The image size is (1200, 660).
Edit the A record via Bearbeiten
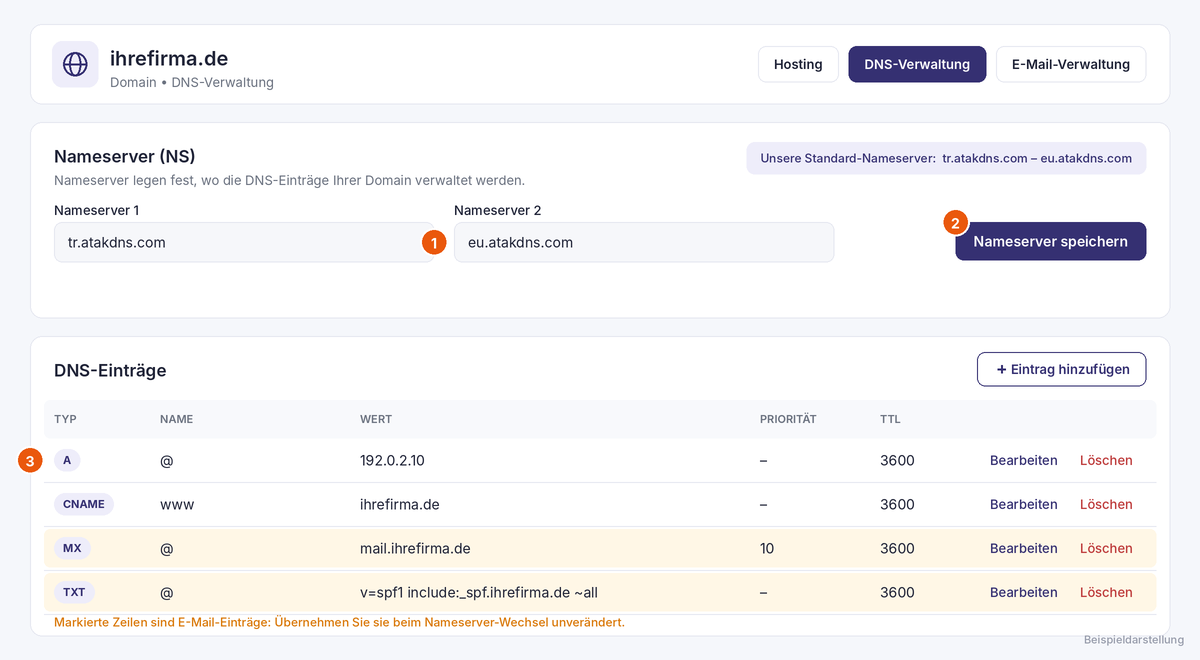pos(1023,460)
